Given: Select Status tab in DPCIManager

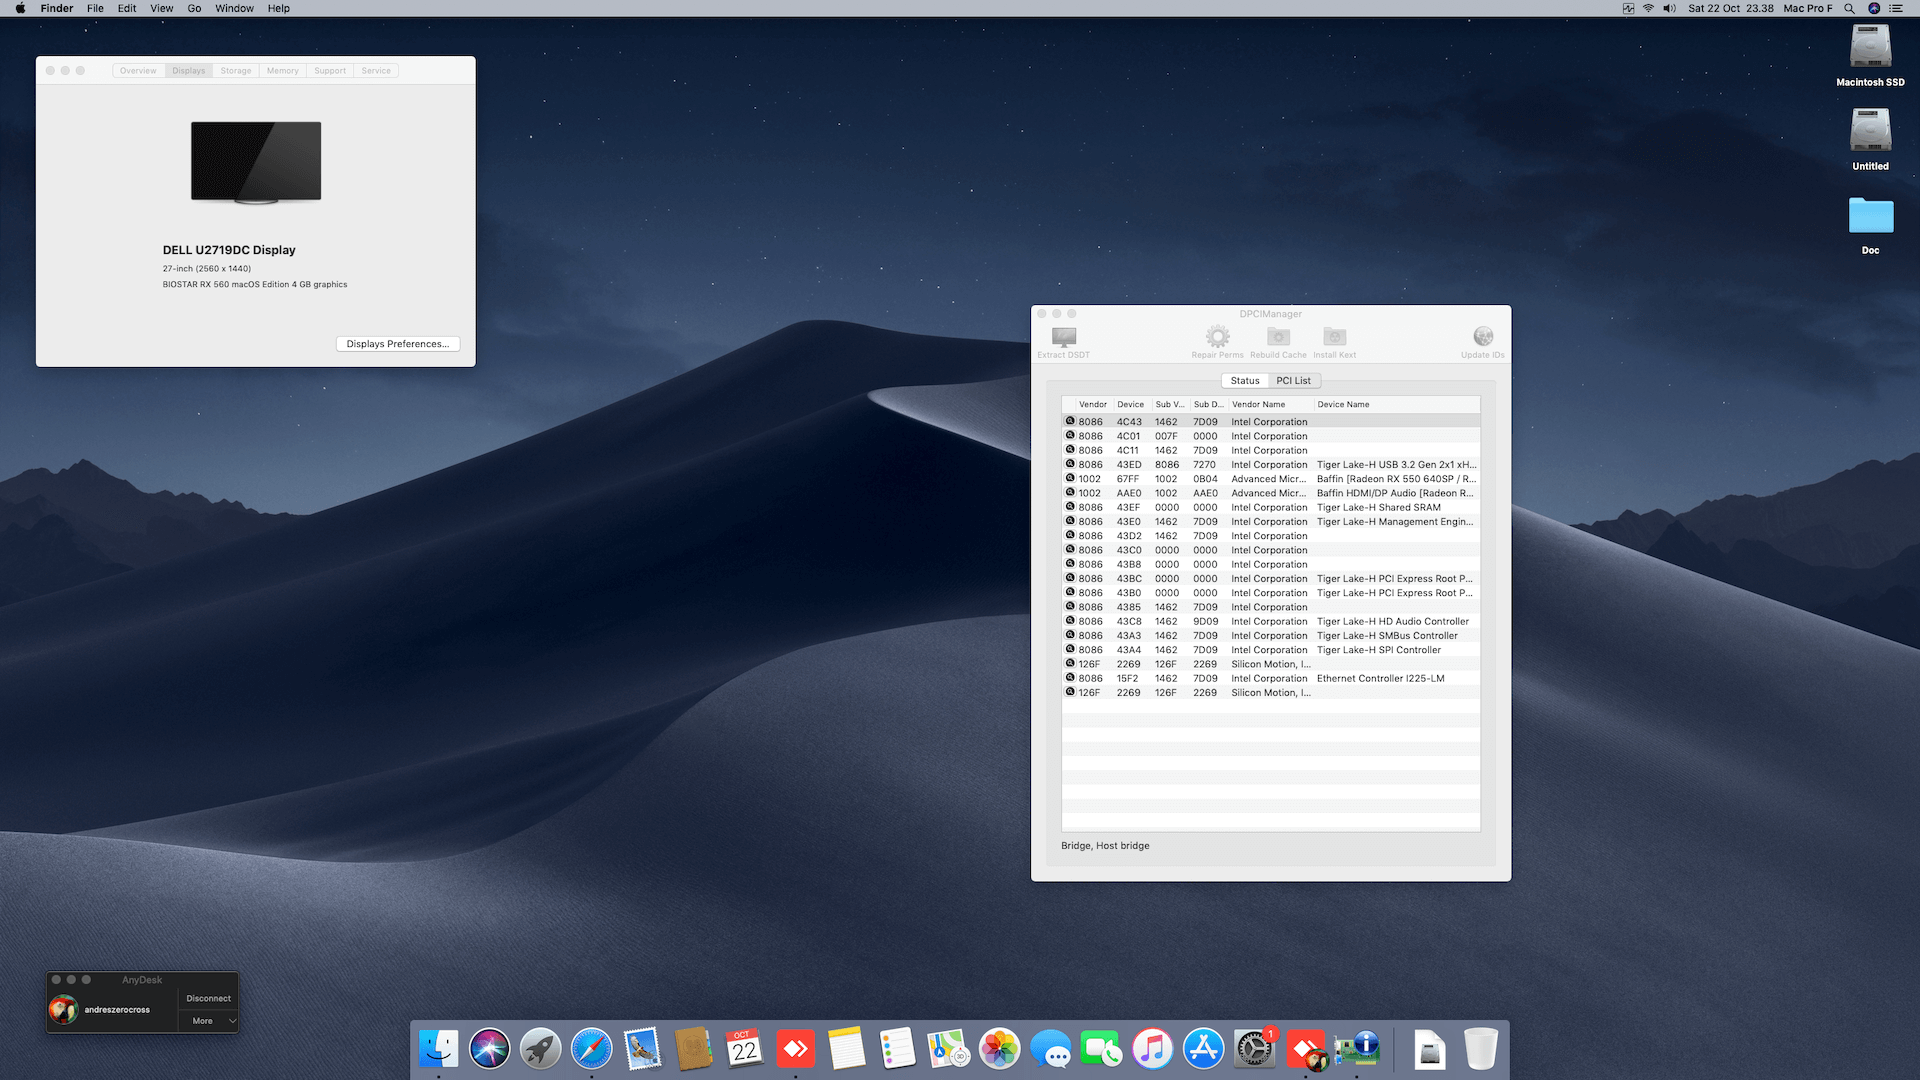Looking at the screenshot, I should (x=1245, y=381).
